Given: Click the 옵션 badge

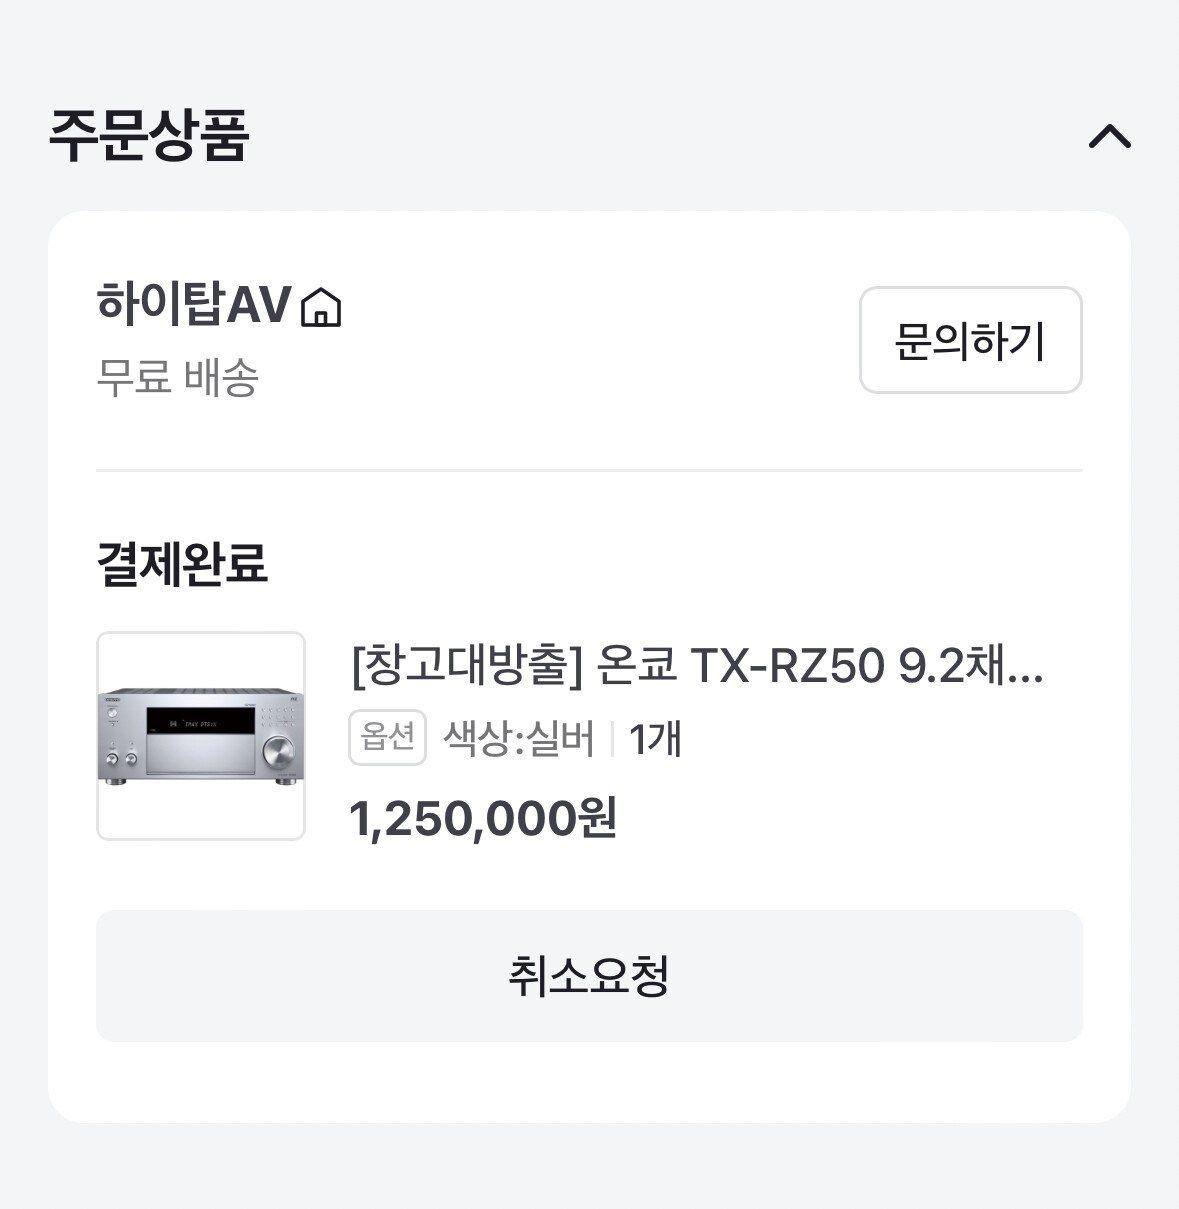Looking at the screenshot, I should coord(387,738).
